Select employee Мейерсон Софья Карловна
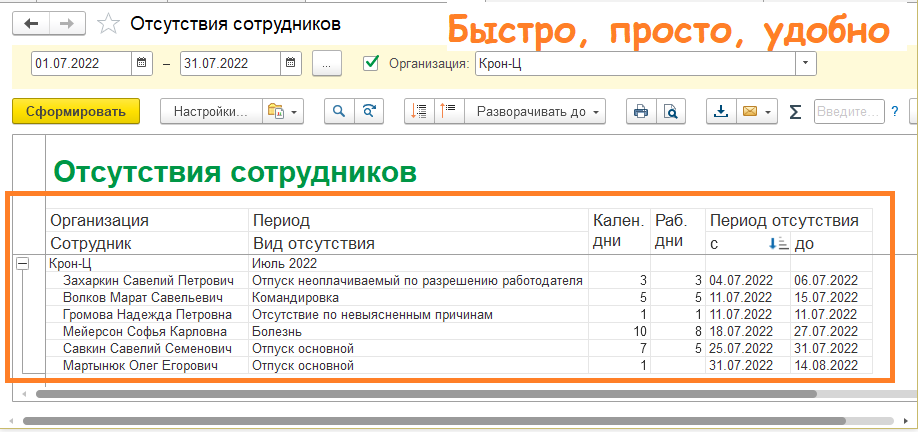This screenshot has width=918, height=432. tap(145, 332)
